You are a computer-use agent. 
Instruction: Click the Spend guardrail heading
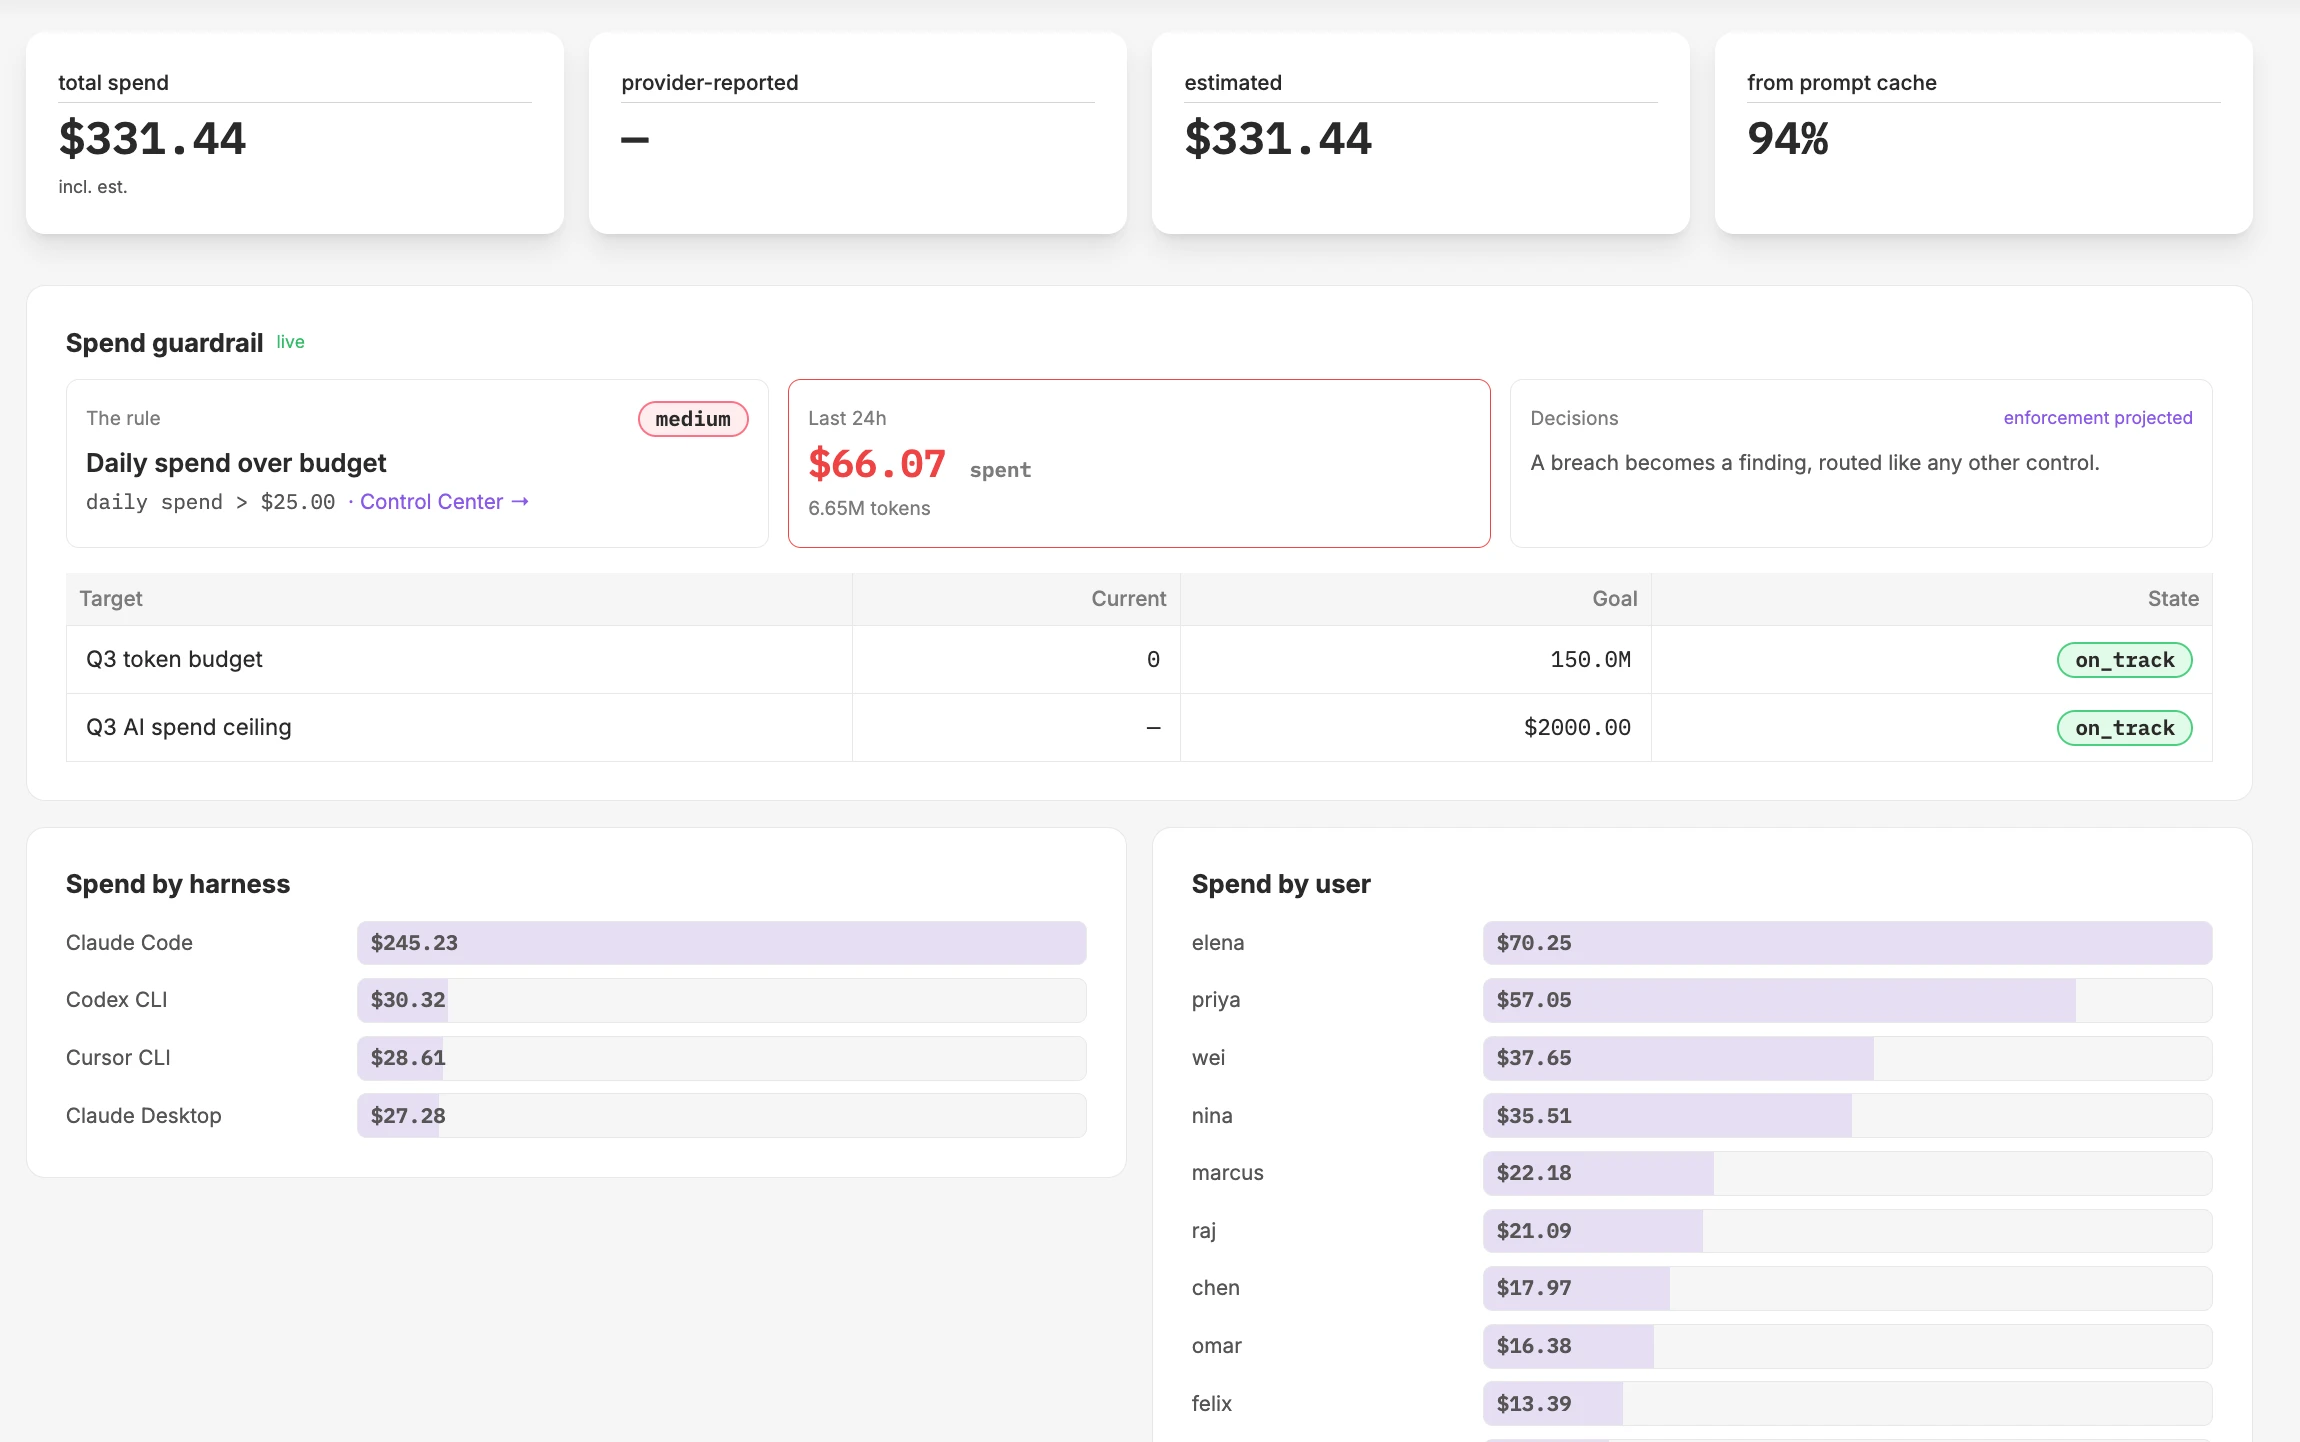click(164, 343)
